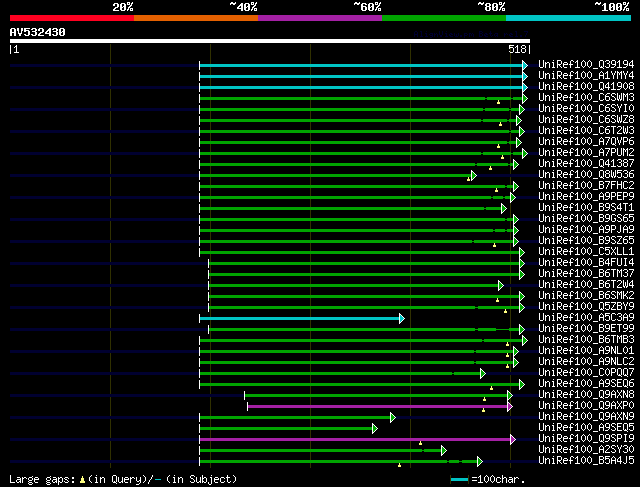Screen dimensions: 640x487
Task: Click the arrowhead ending the UniRef100_B9S4T1 alignment
Action: pyautogui.click(x=504, y=209)
